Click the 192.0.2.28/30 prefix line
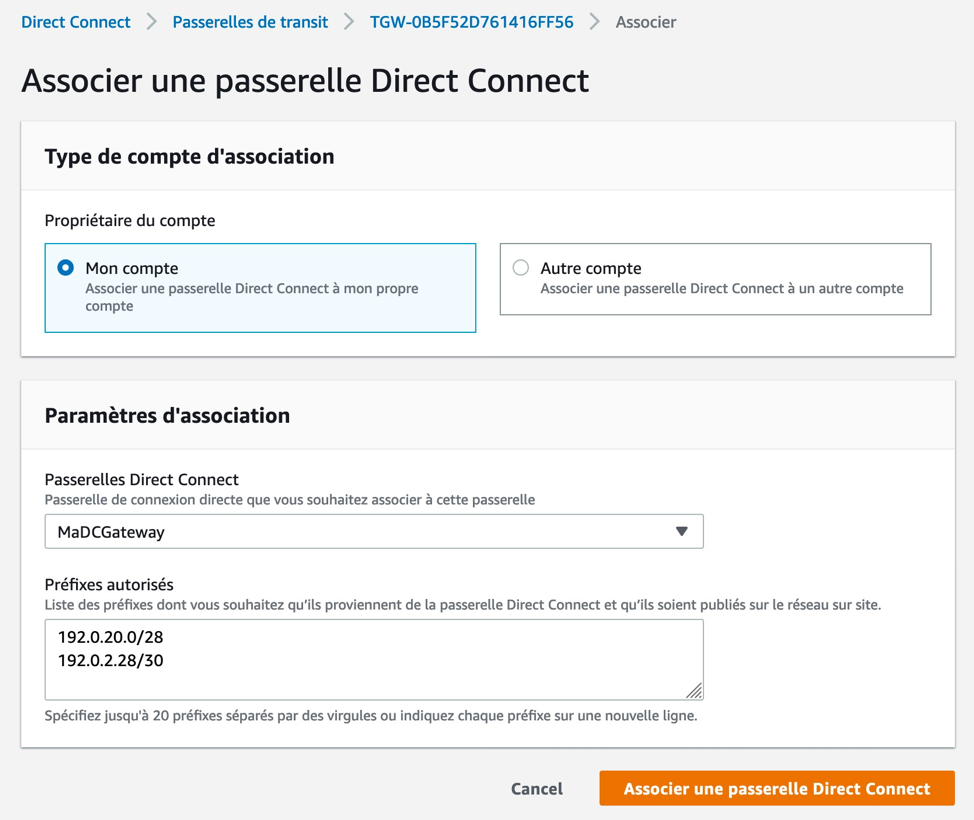This screenshot has width=974, height=820. coord(110,660)
